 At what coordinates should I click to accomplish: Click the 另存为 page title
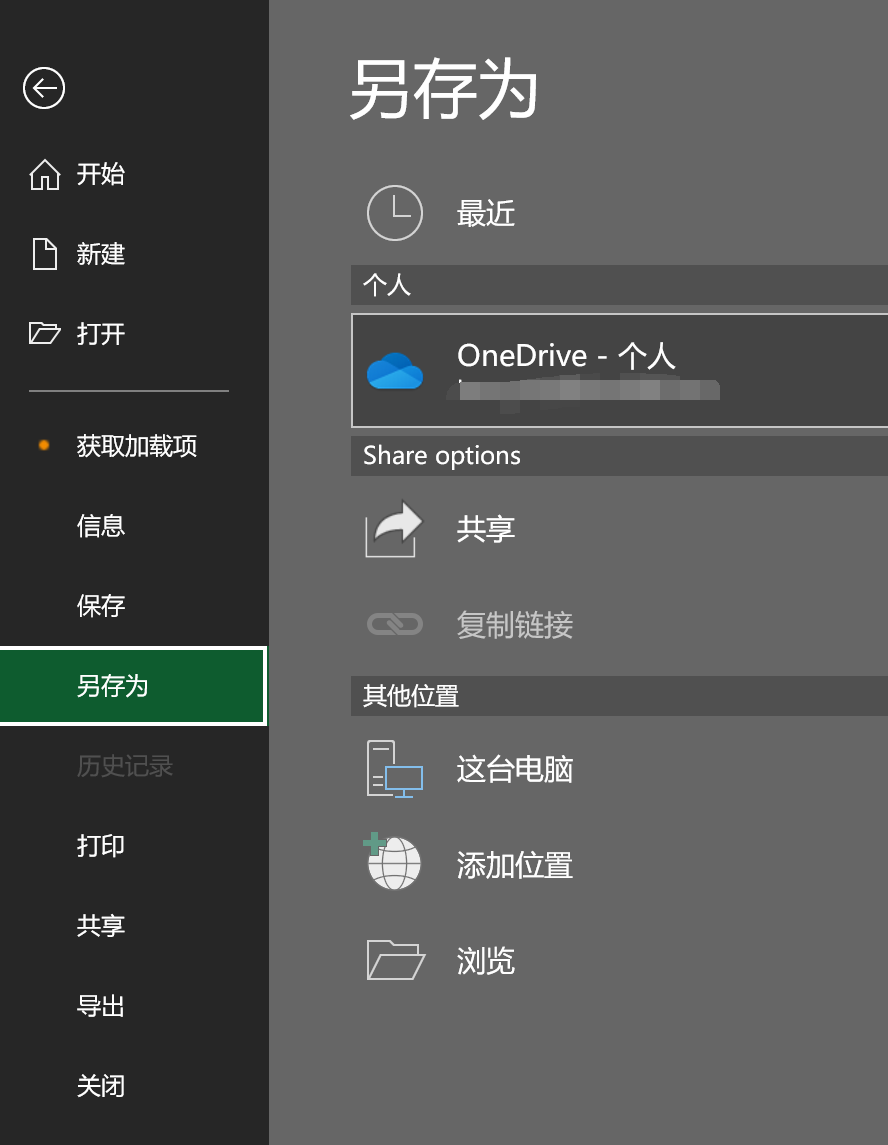tap(443, 89)
